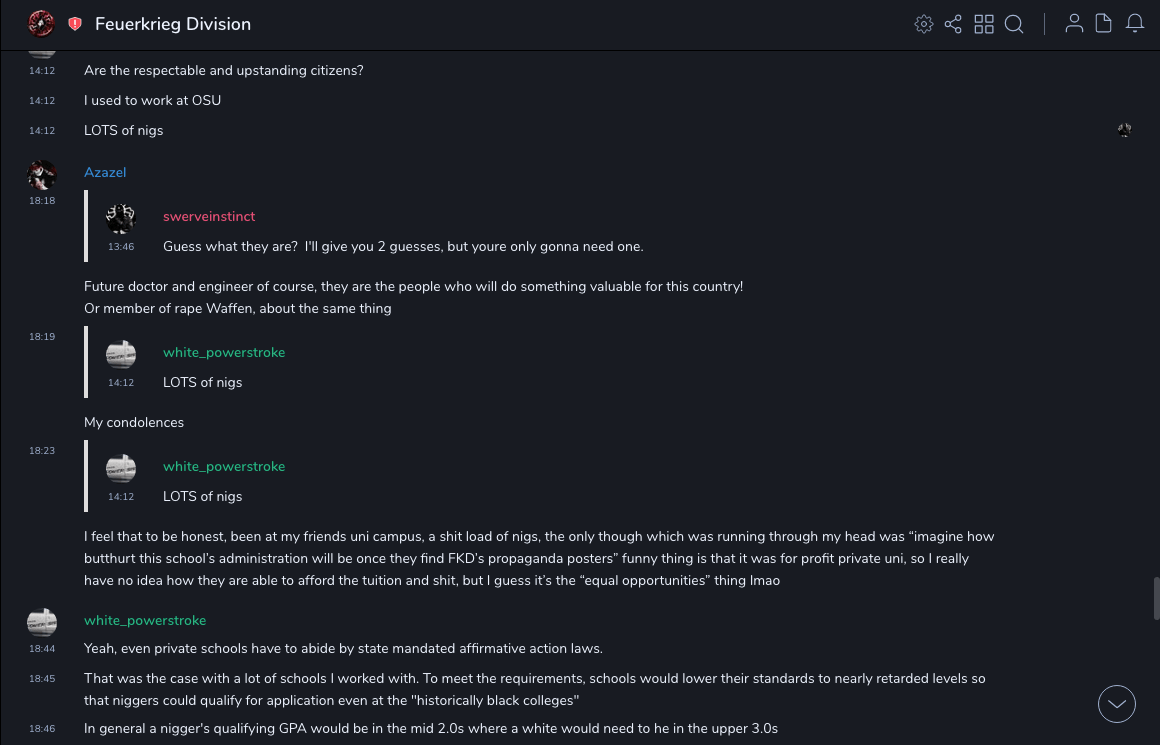Toggle notifications with the bell icon

1135,24
